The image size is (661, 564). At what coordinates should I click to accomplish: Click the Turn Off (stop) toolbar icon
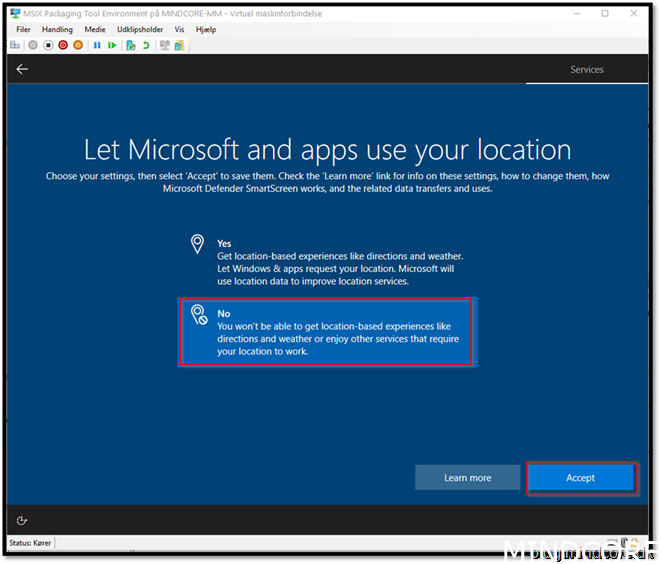pyautogui.click(x=48, y=45)
